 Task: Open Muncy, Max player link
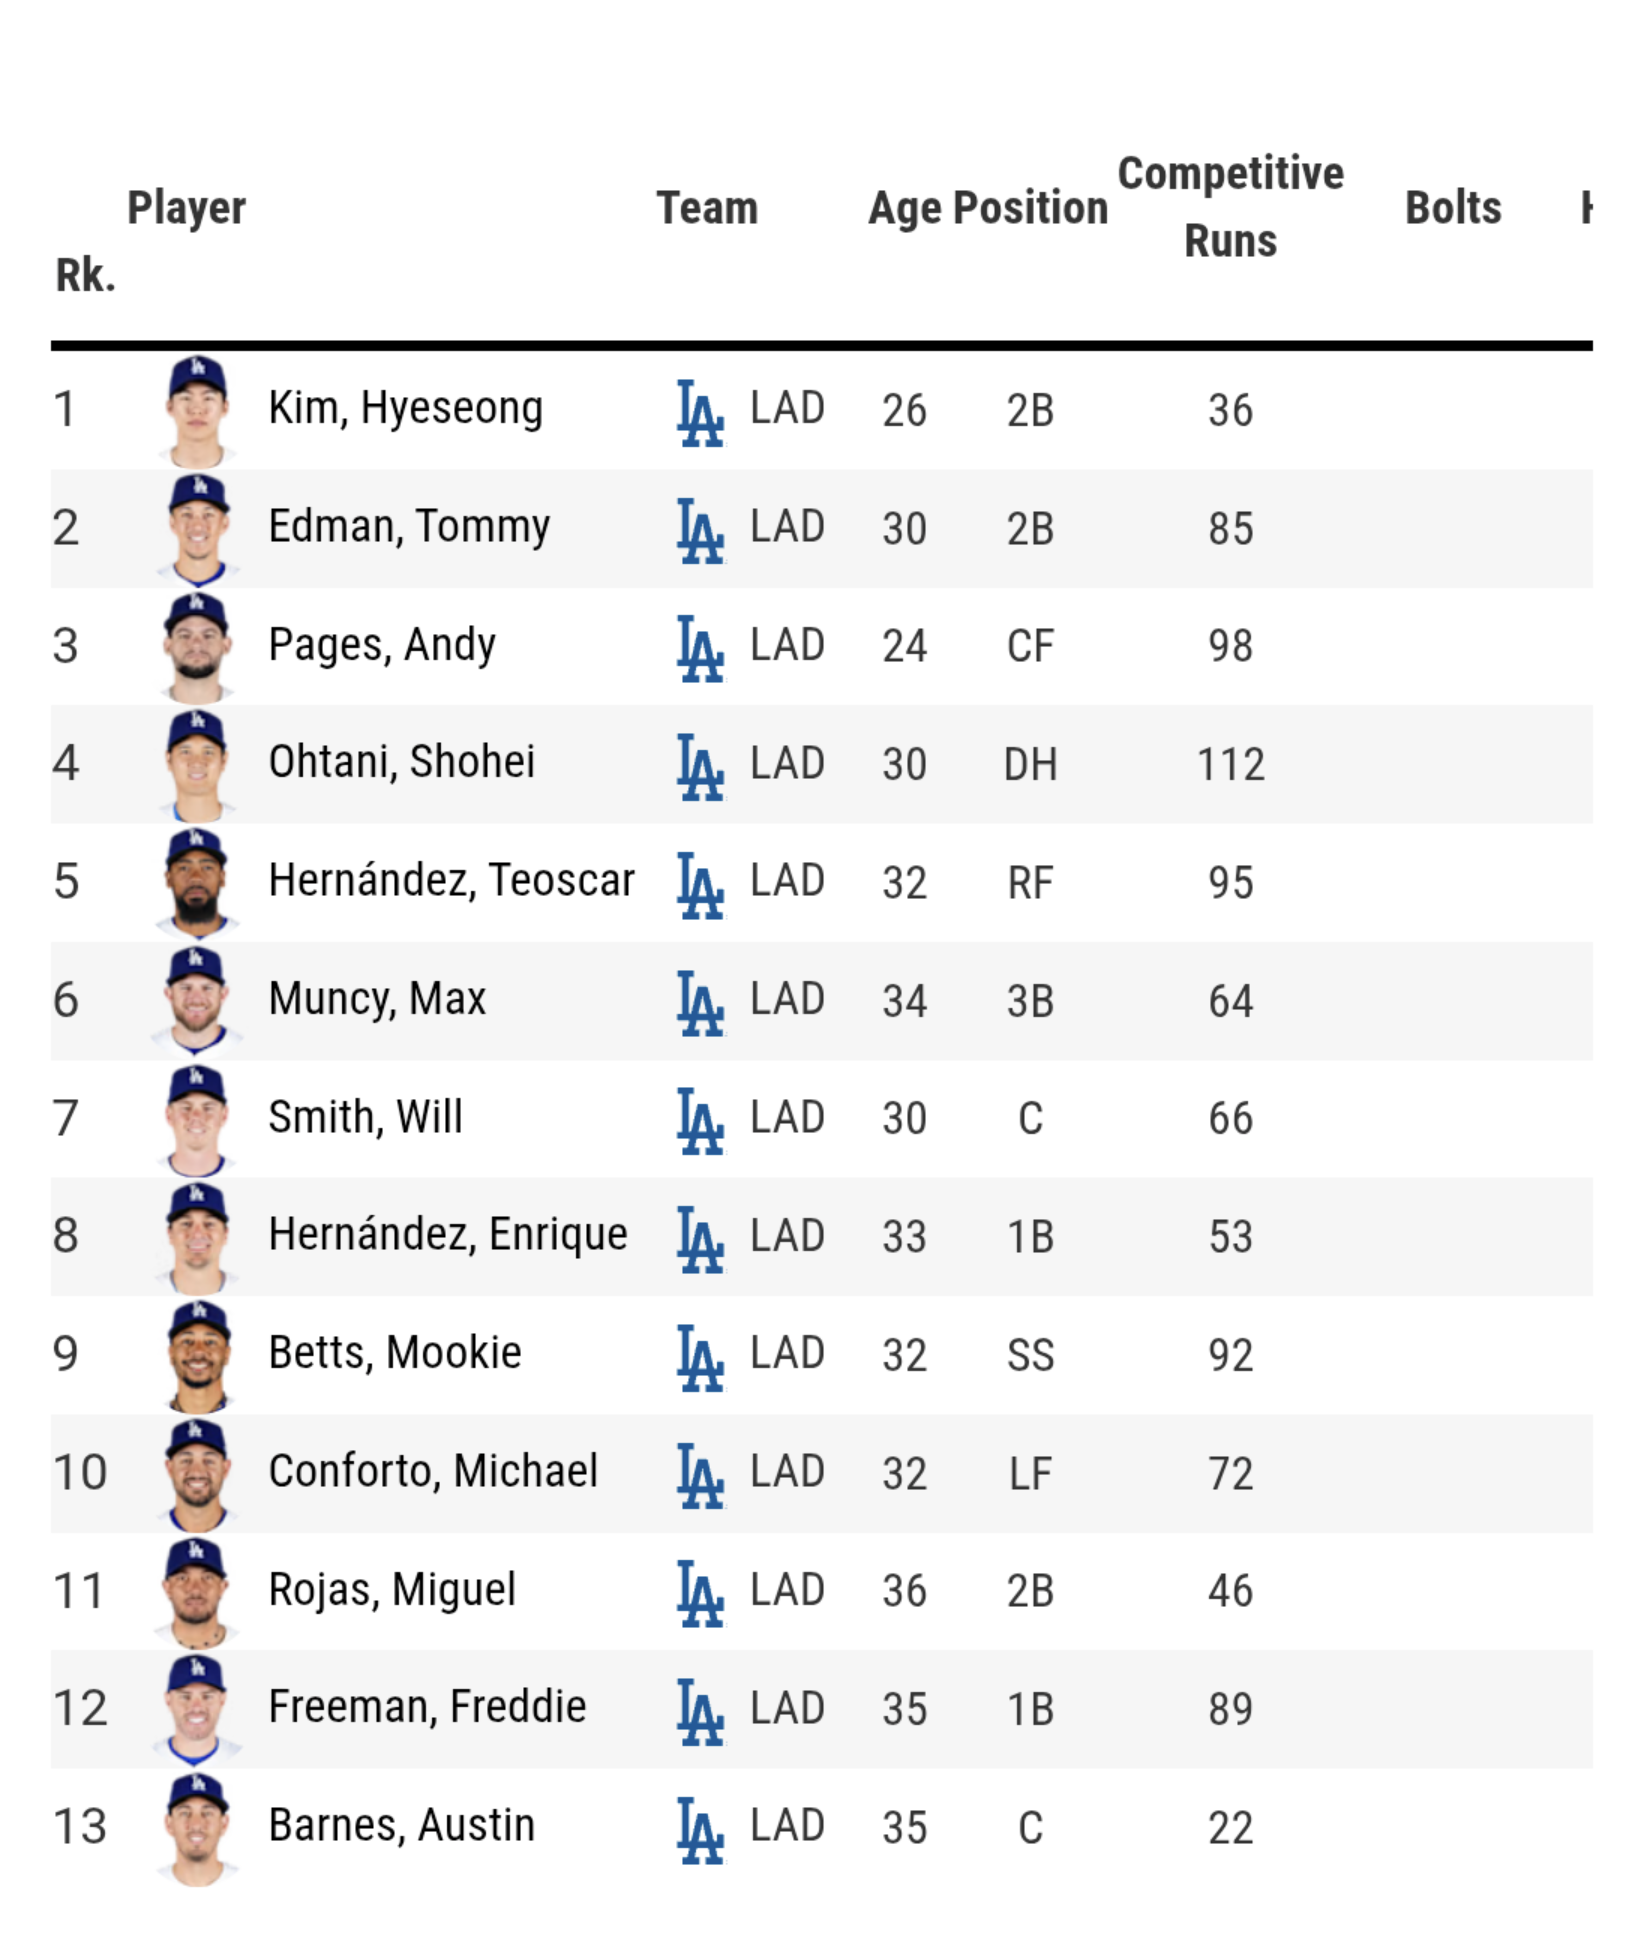(x=377, y=999)
